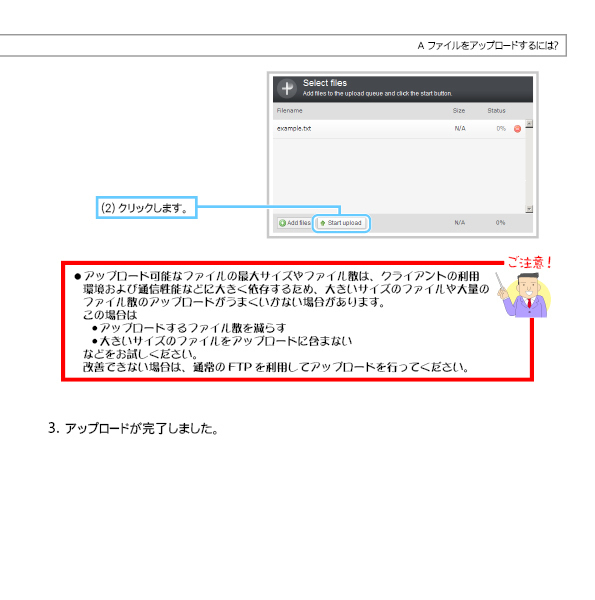Click the Start upload button label

(x=344, y=223)
